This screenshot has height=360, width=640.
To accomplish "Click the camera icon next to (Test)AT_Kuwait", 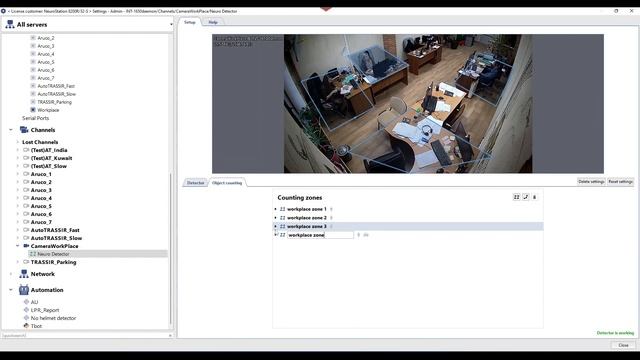I will [x=26, y=158].
